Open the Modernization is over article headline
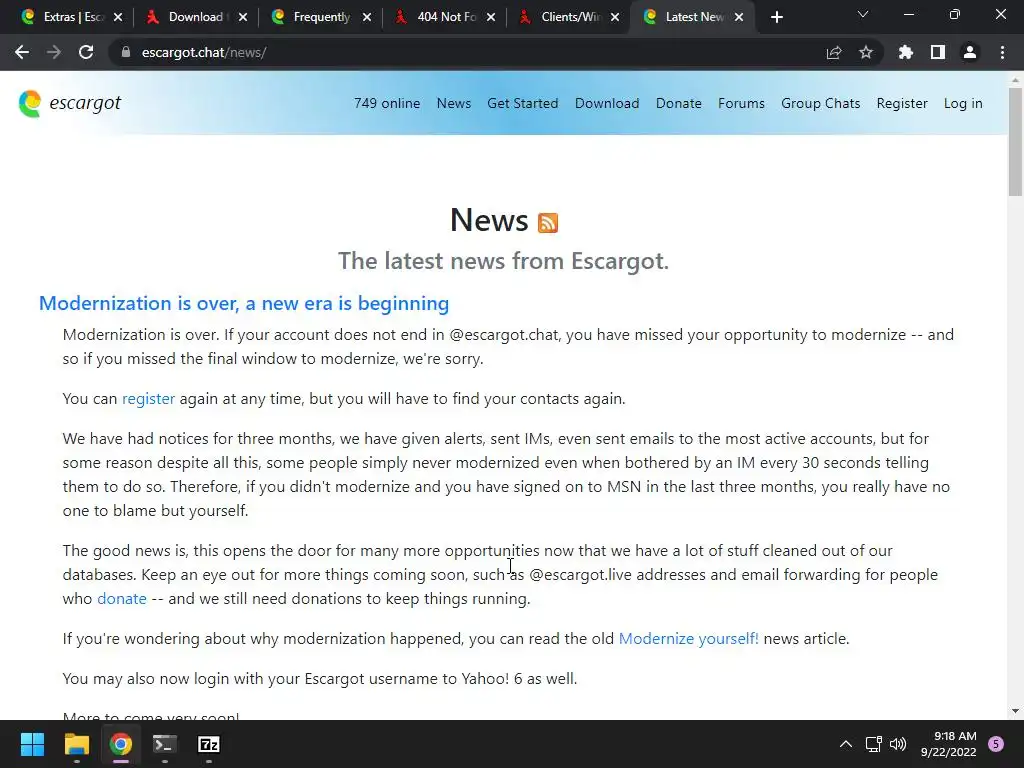Image resolution: width=1024 pixels, height=768 pixels. (244, 303)
